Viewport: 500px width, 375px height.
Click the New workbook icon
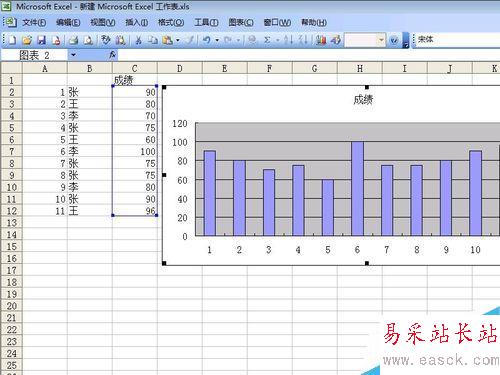point(12,40)
